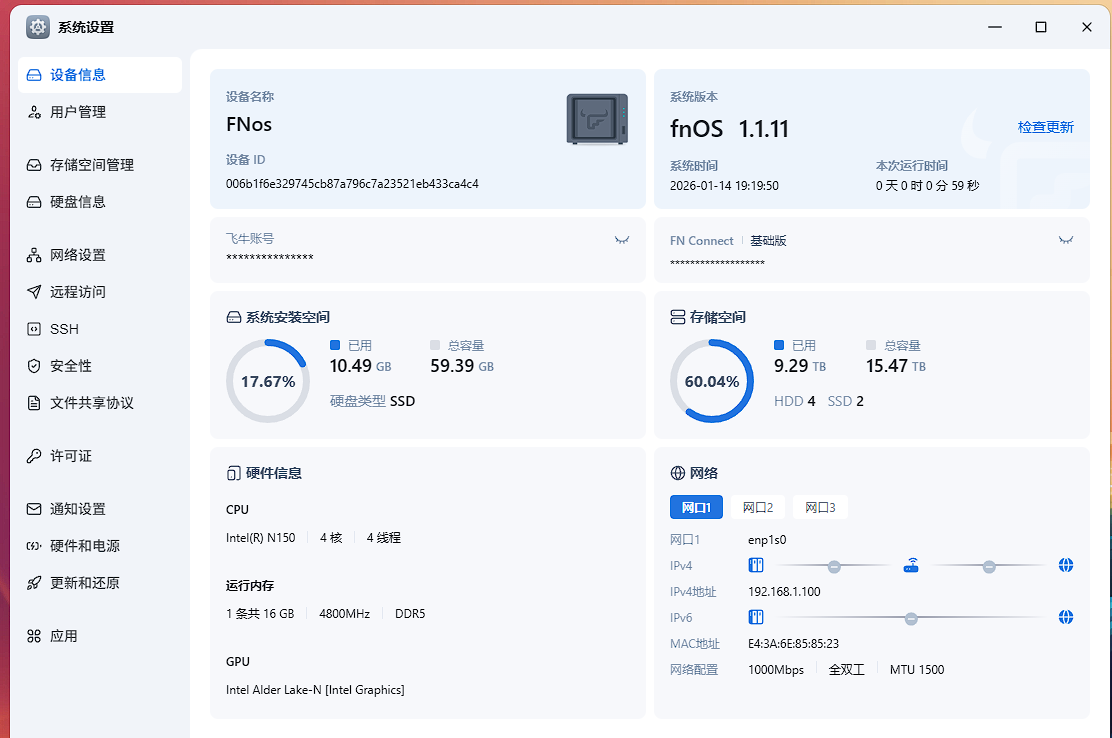Click the device ID string

tap(352, 184)
